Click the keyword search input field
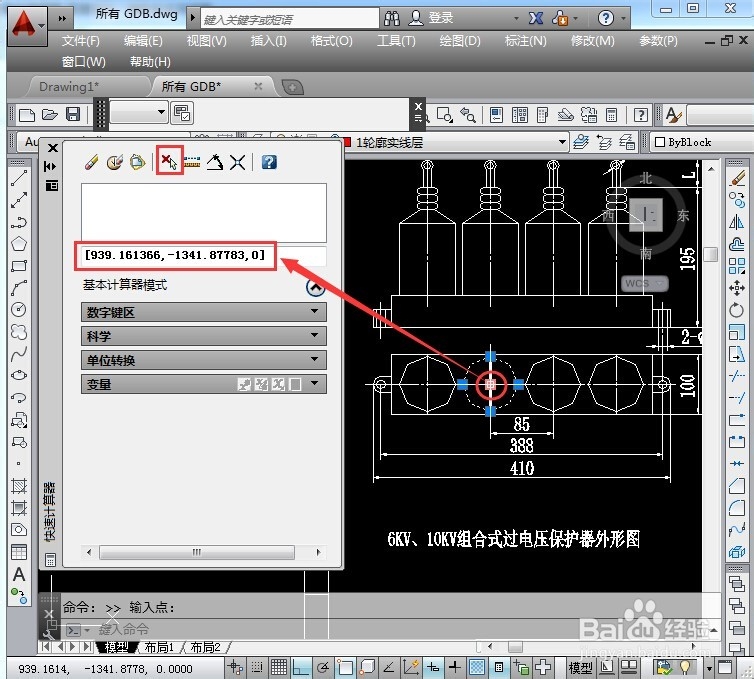Screen dimensions: 754x679 (x=289, y=19)
